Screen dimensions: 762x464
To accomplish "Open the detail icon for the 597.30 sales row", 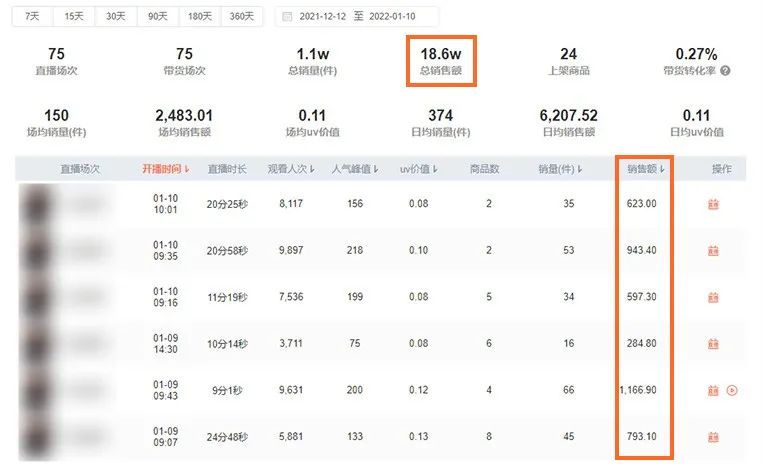I will (x=713, y=297).
